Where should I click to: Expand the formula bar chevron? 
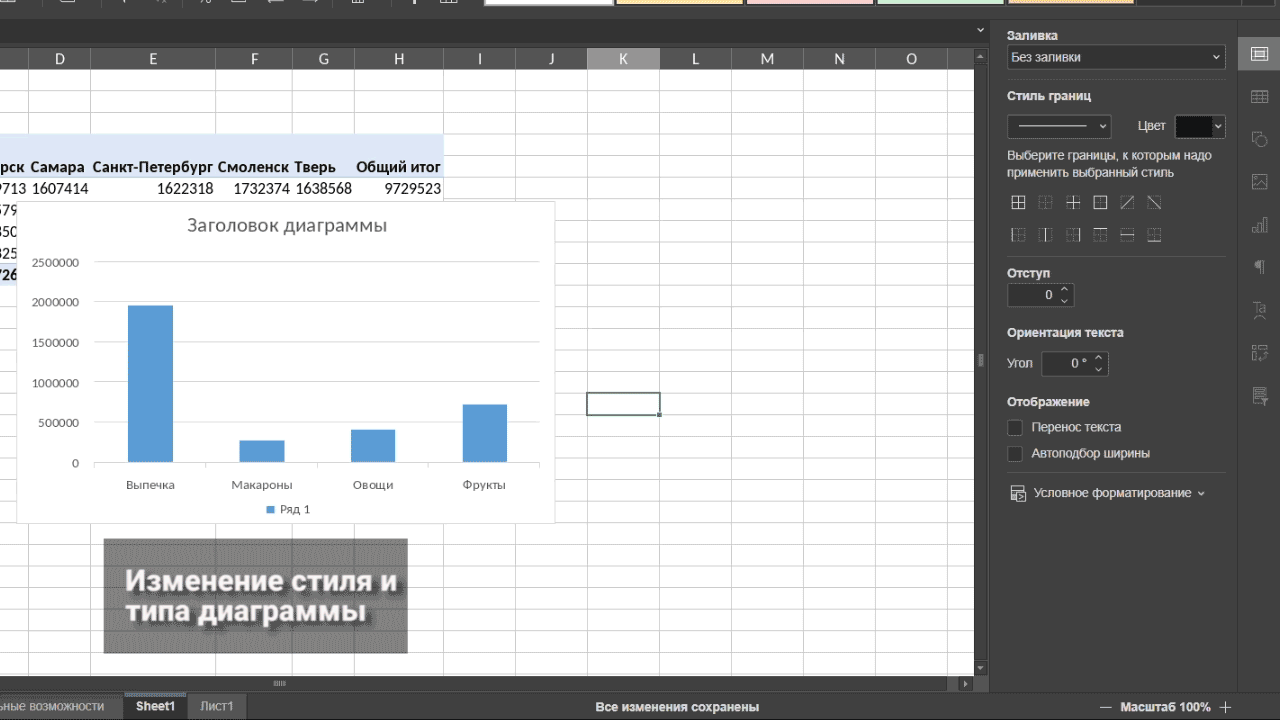tap(980, 32)
